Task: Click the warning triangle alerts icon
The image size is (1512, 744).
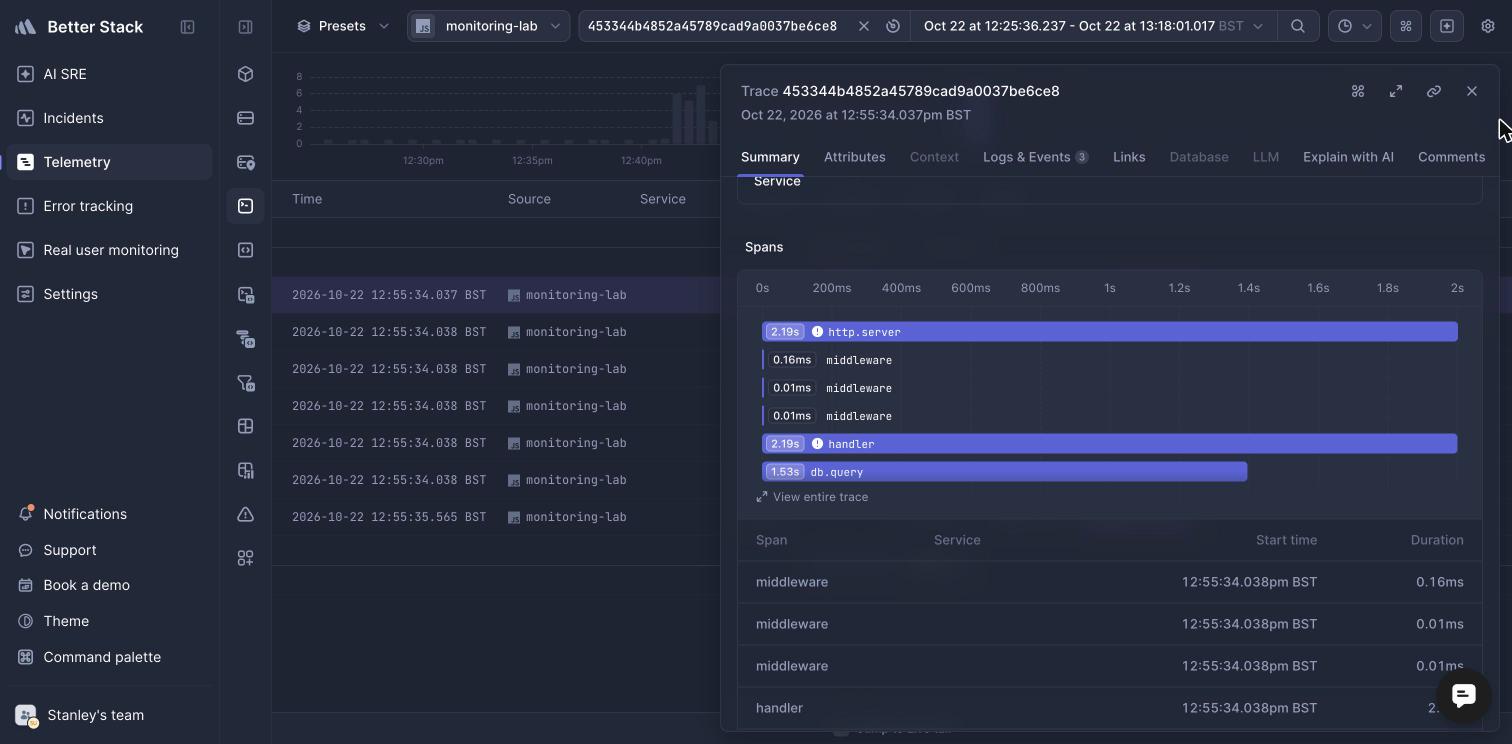Action: click(245, 514)
